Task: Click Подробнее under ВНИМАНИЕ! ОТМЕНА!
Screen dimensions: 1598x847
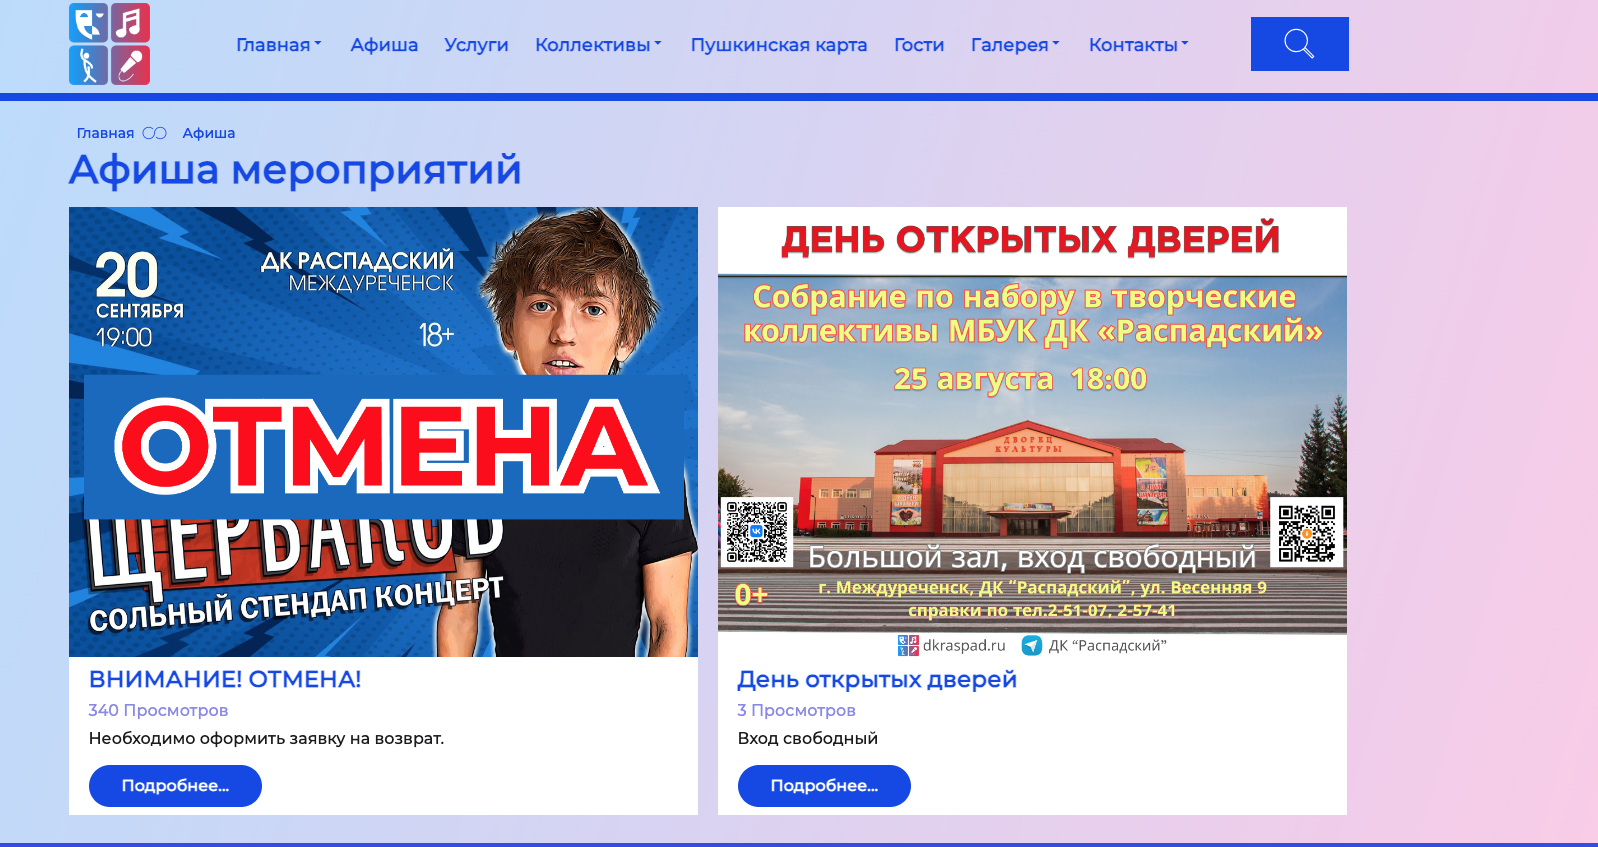Action: pyautogui.click(x=175, y=786)
